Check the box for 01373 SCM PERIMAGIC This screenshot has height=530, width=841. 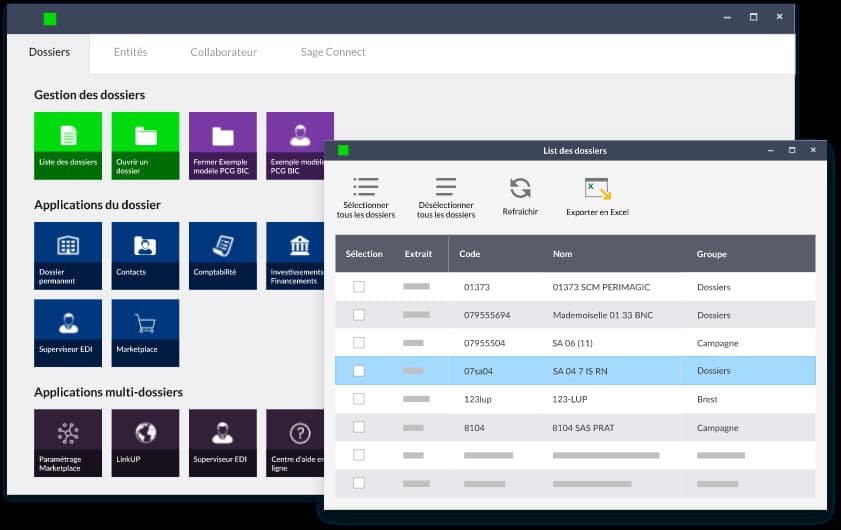[x=359, y=287]
